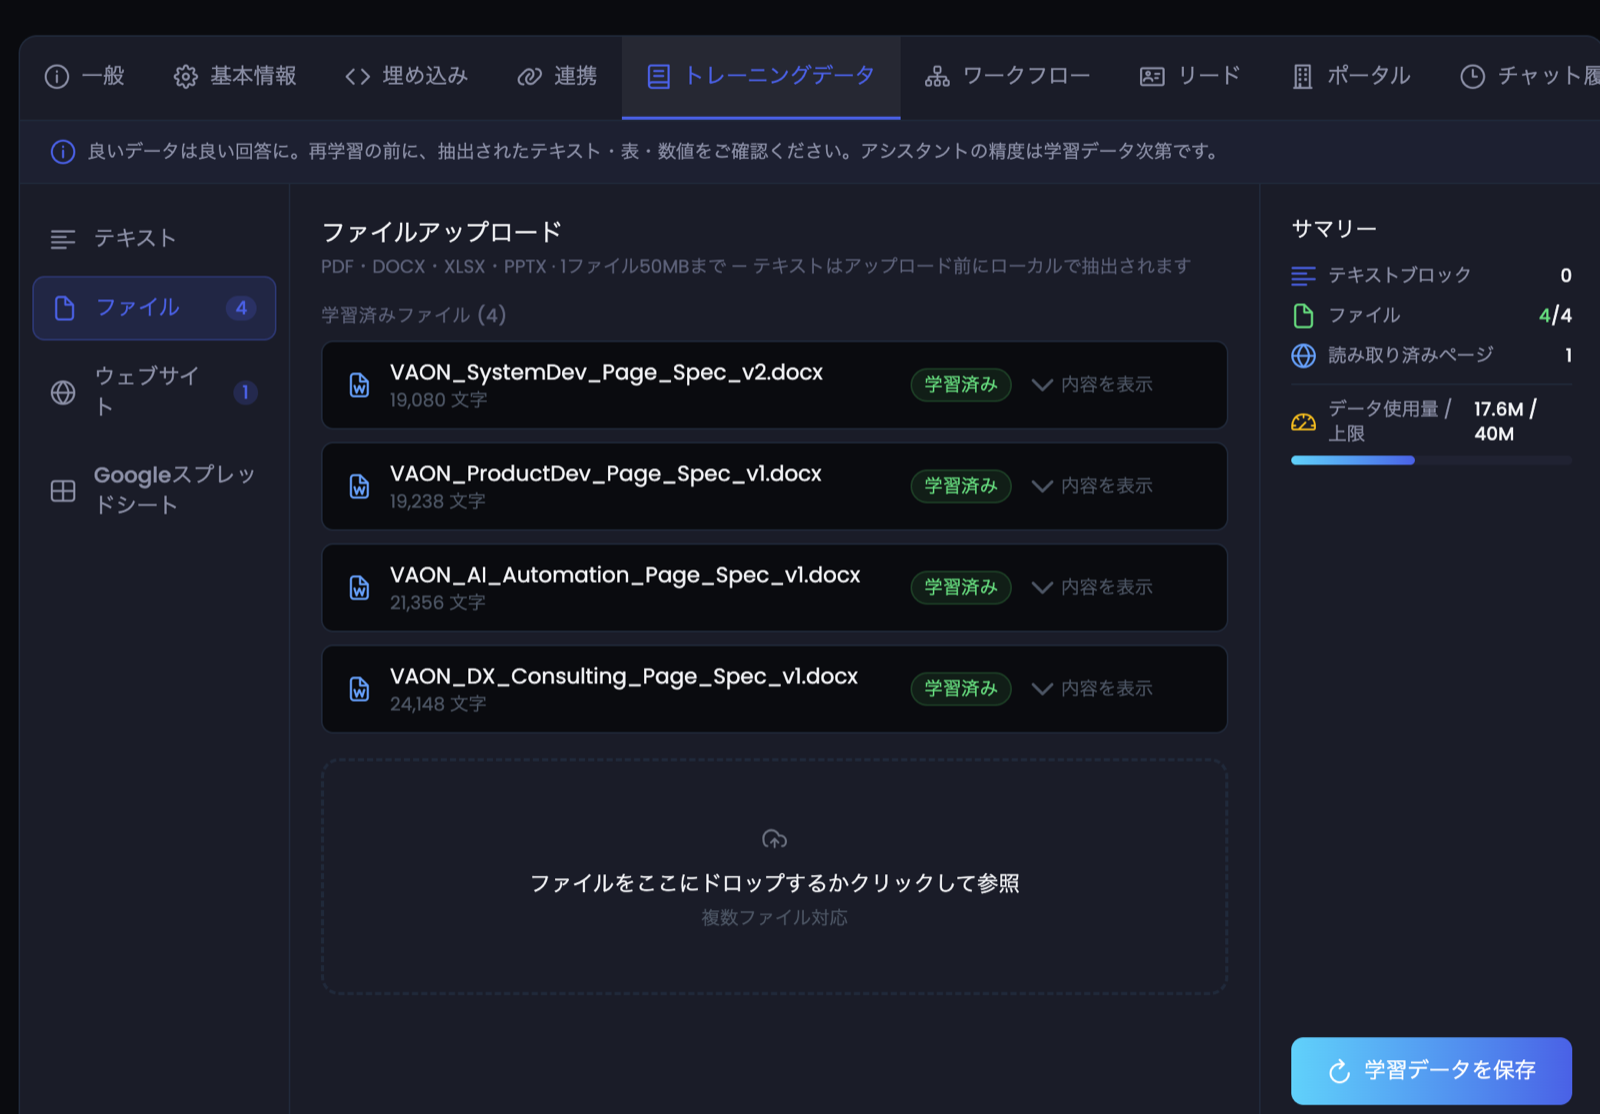Click the upload cloud icon in drop zone
Screen dimensions: 1600x1114
point(774,839)
